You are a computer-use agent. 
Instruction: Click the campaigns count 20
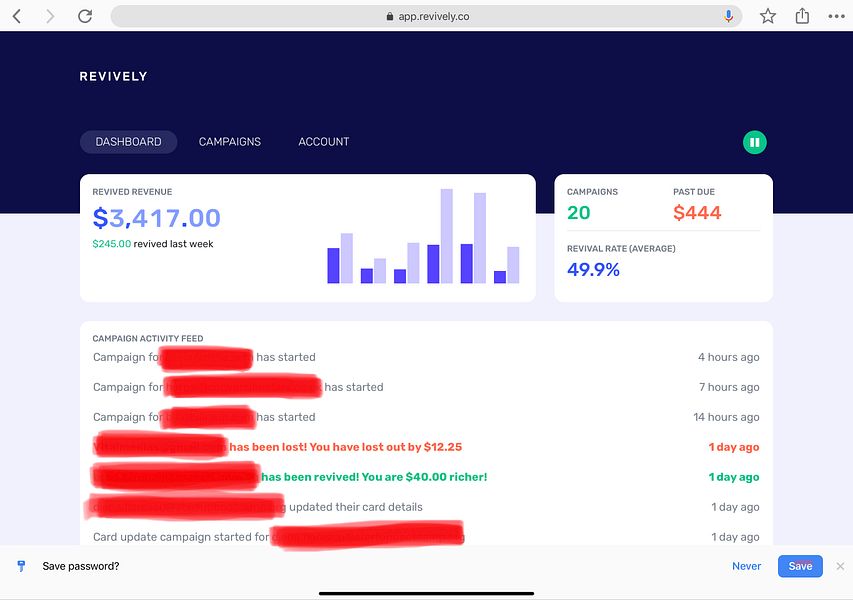click(578, 213)
